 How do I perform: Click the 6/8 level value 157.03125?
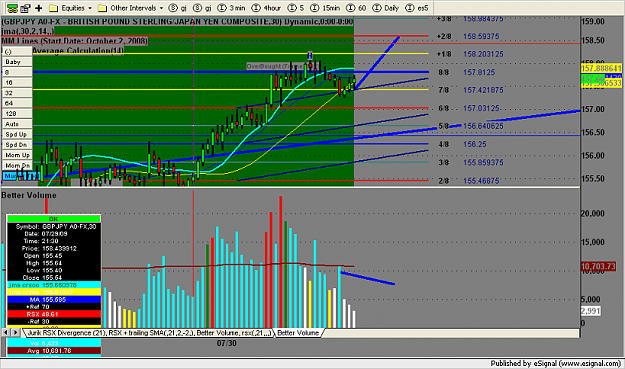(481, 108)
